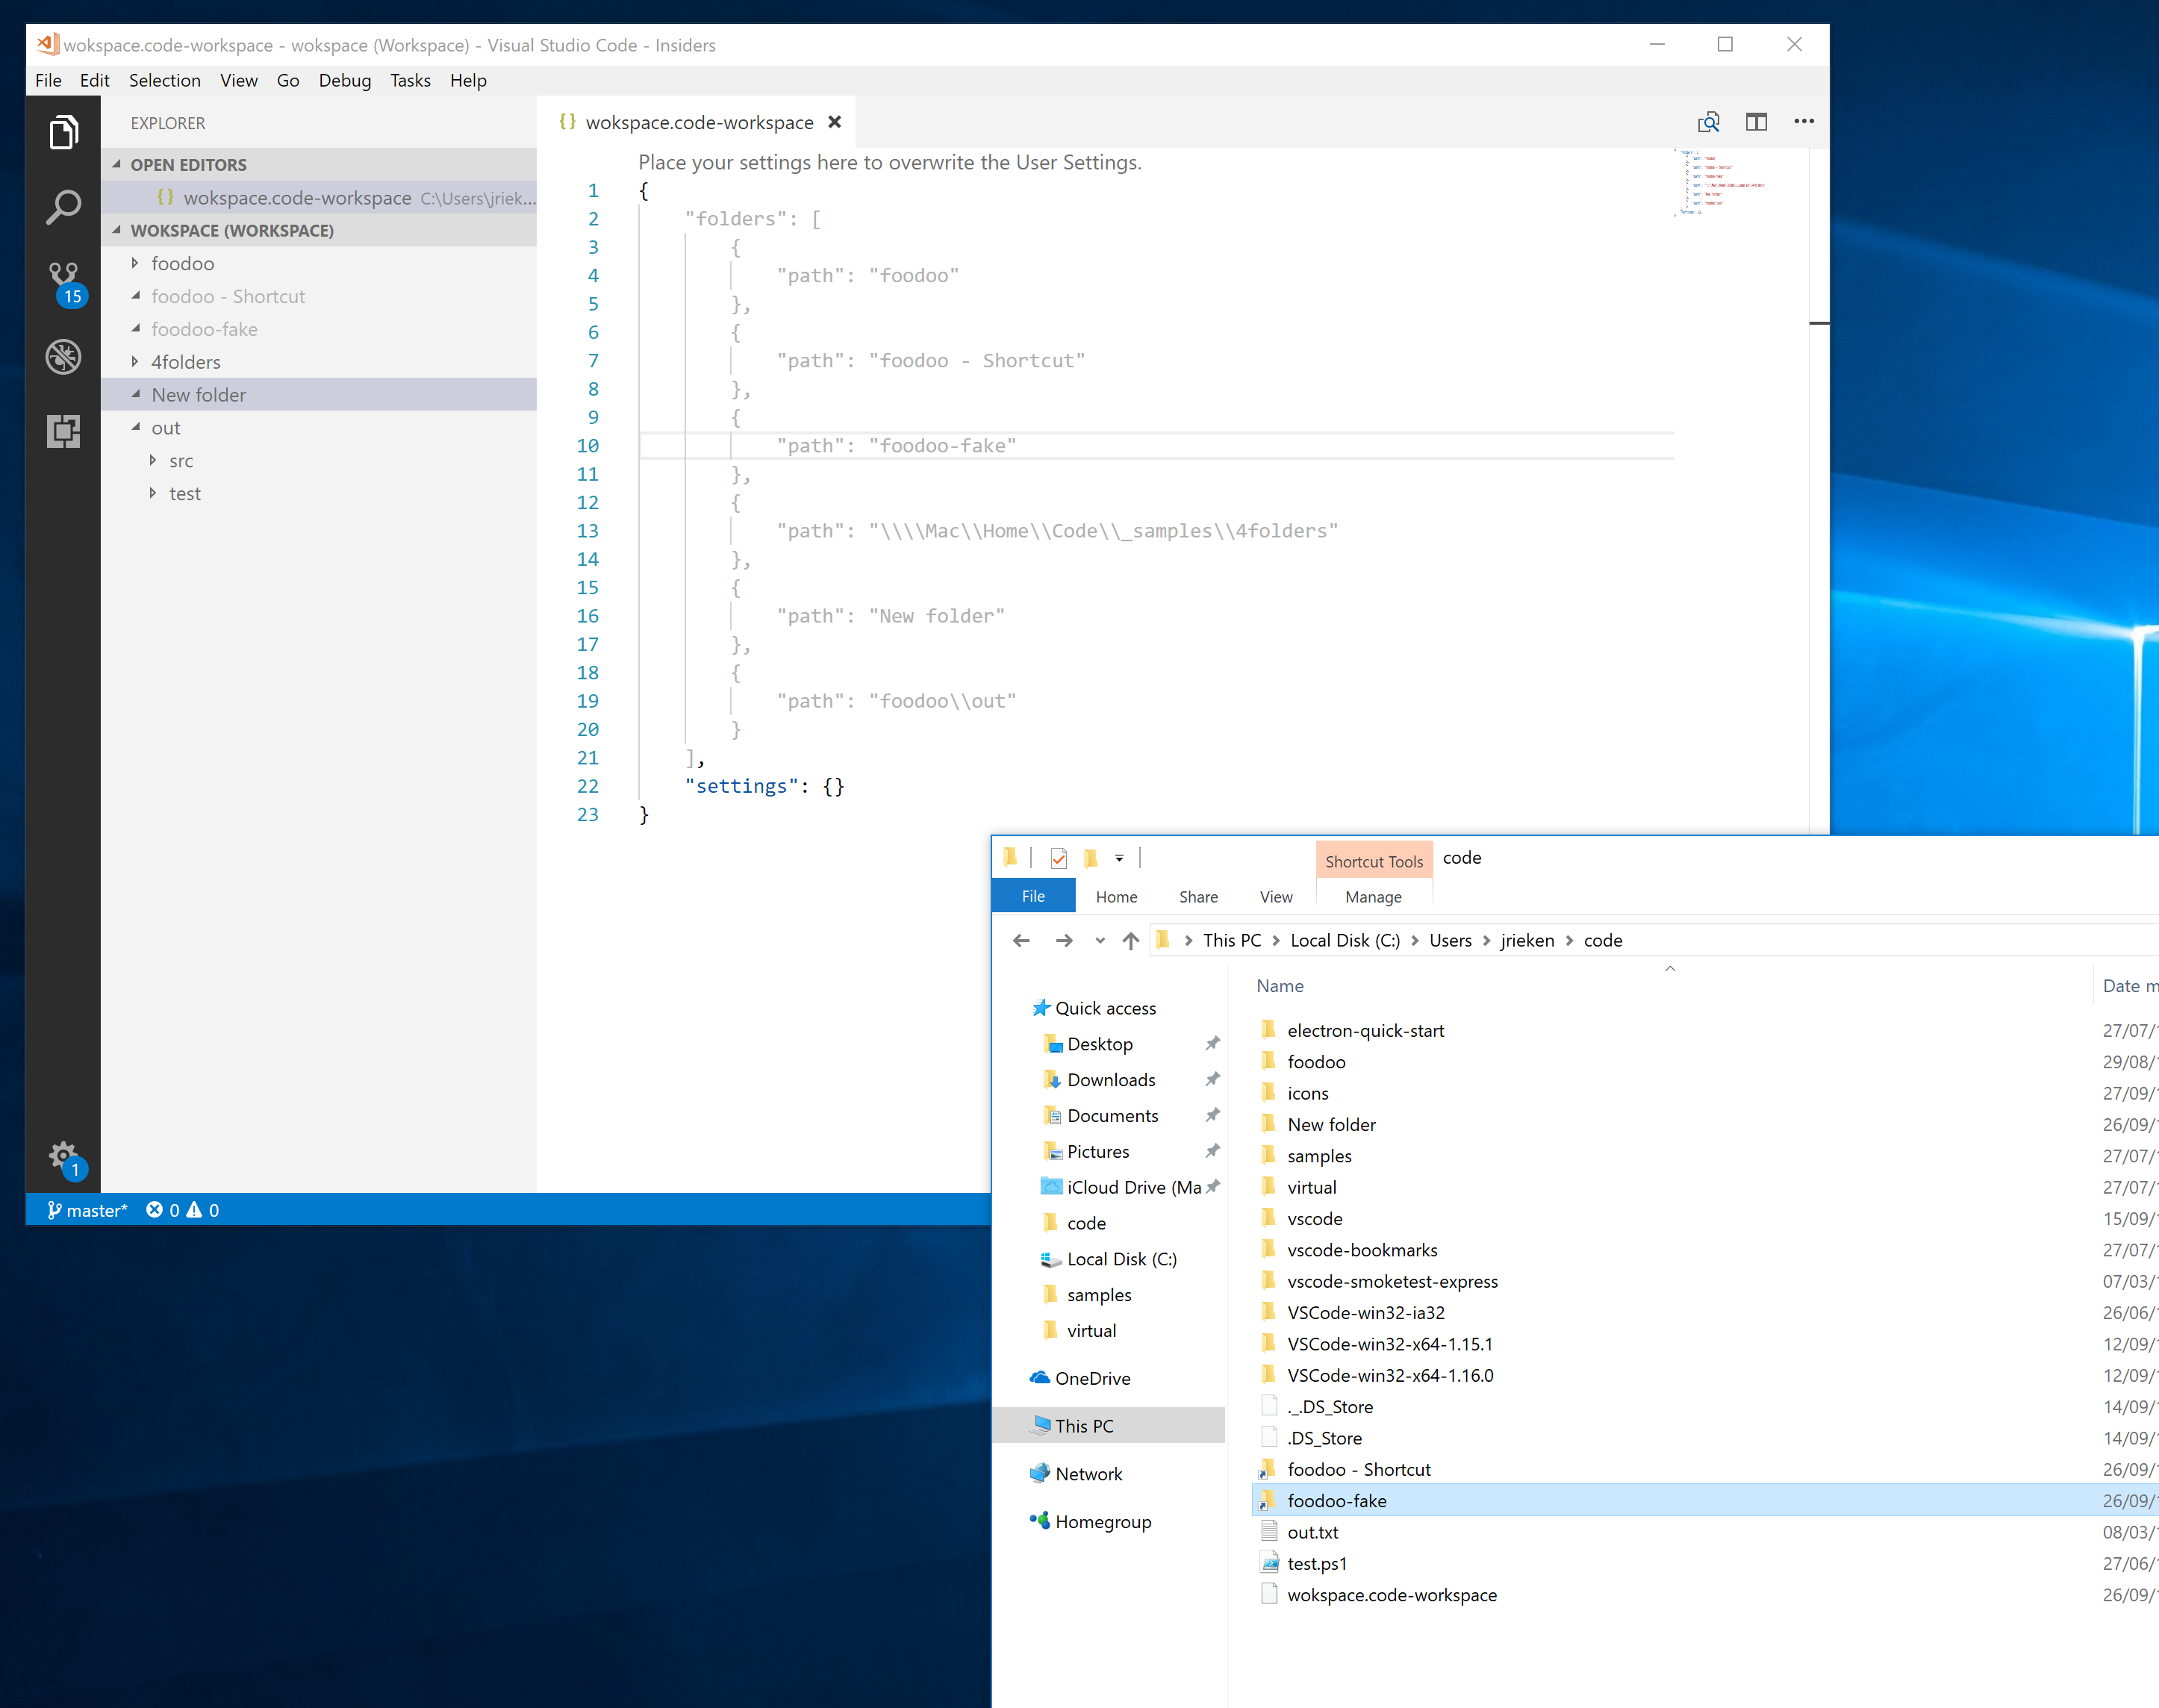
Task: Click the split editor icon
Action: pos(1756,122)
